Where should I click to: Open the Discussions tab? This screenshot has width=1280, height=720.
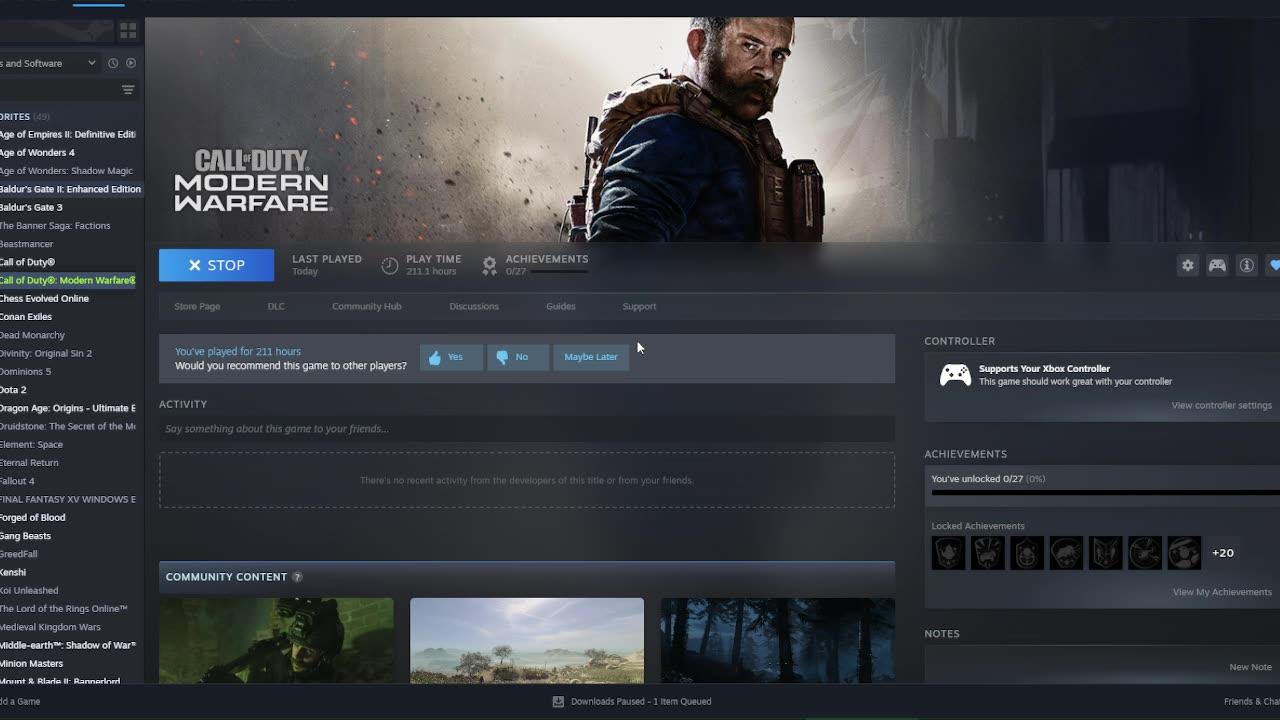click(x=474, y=306)
